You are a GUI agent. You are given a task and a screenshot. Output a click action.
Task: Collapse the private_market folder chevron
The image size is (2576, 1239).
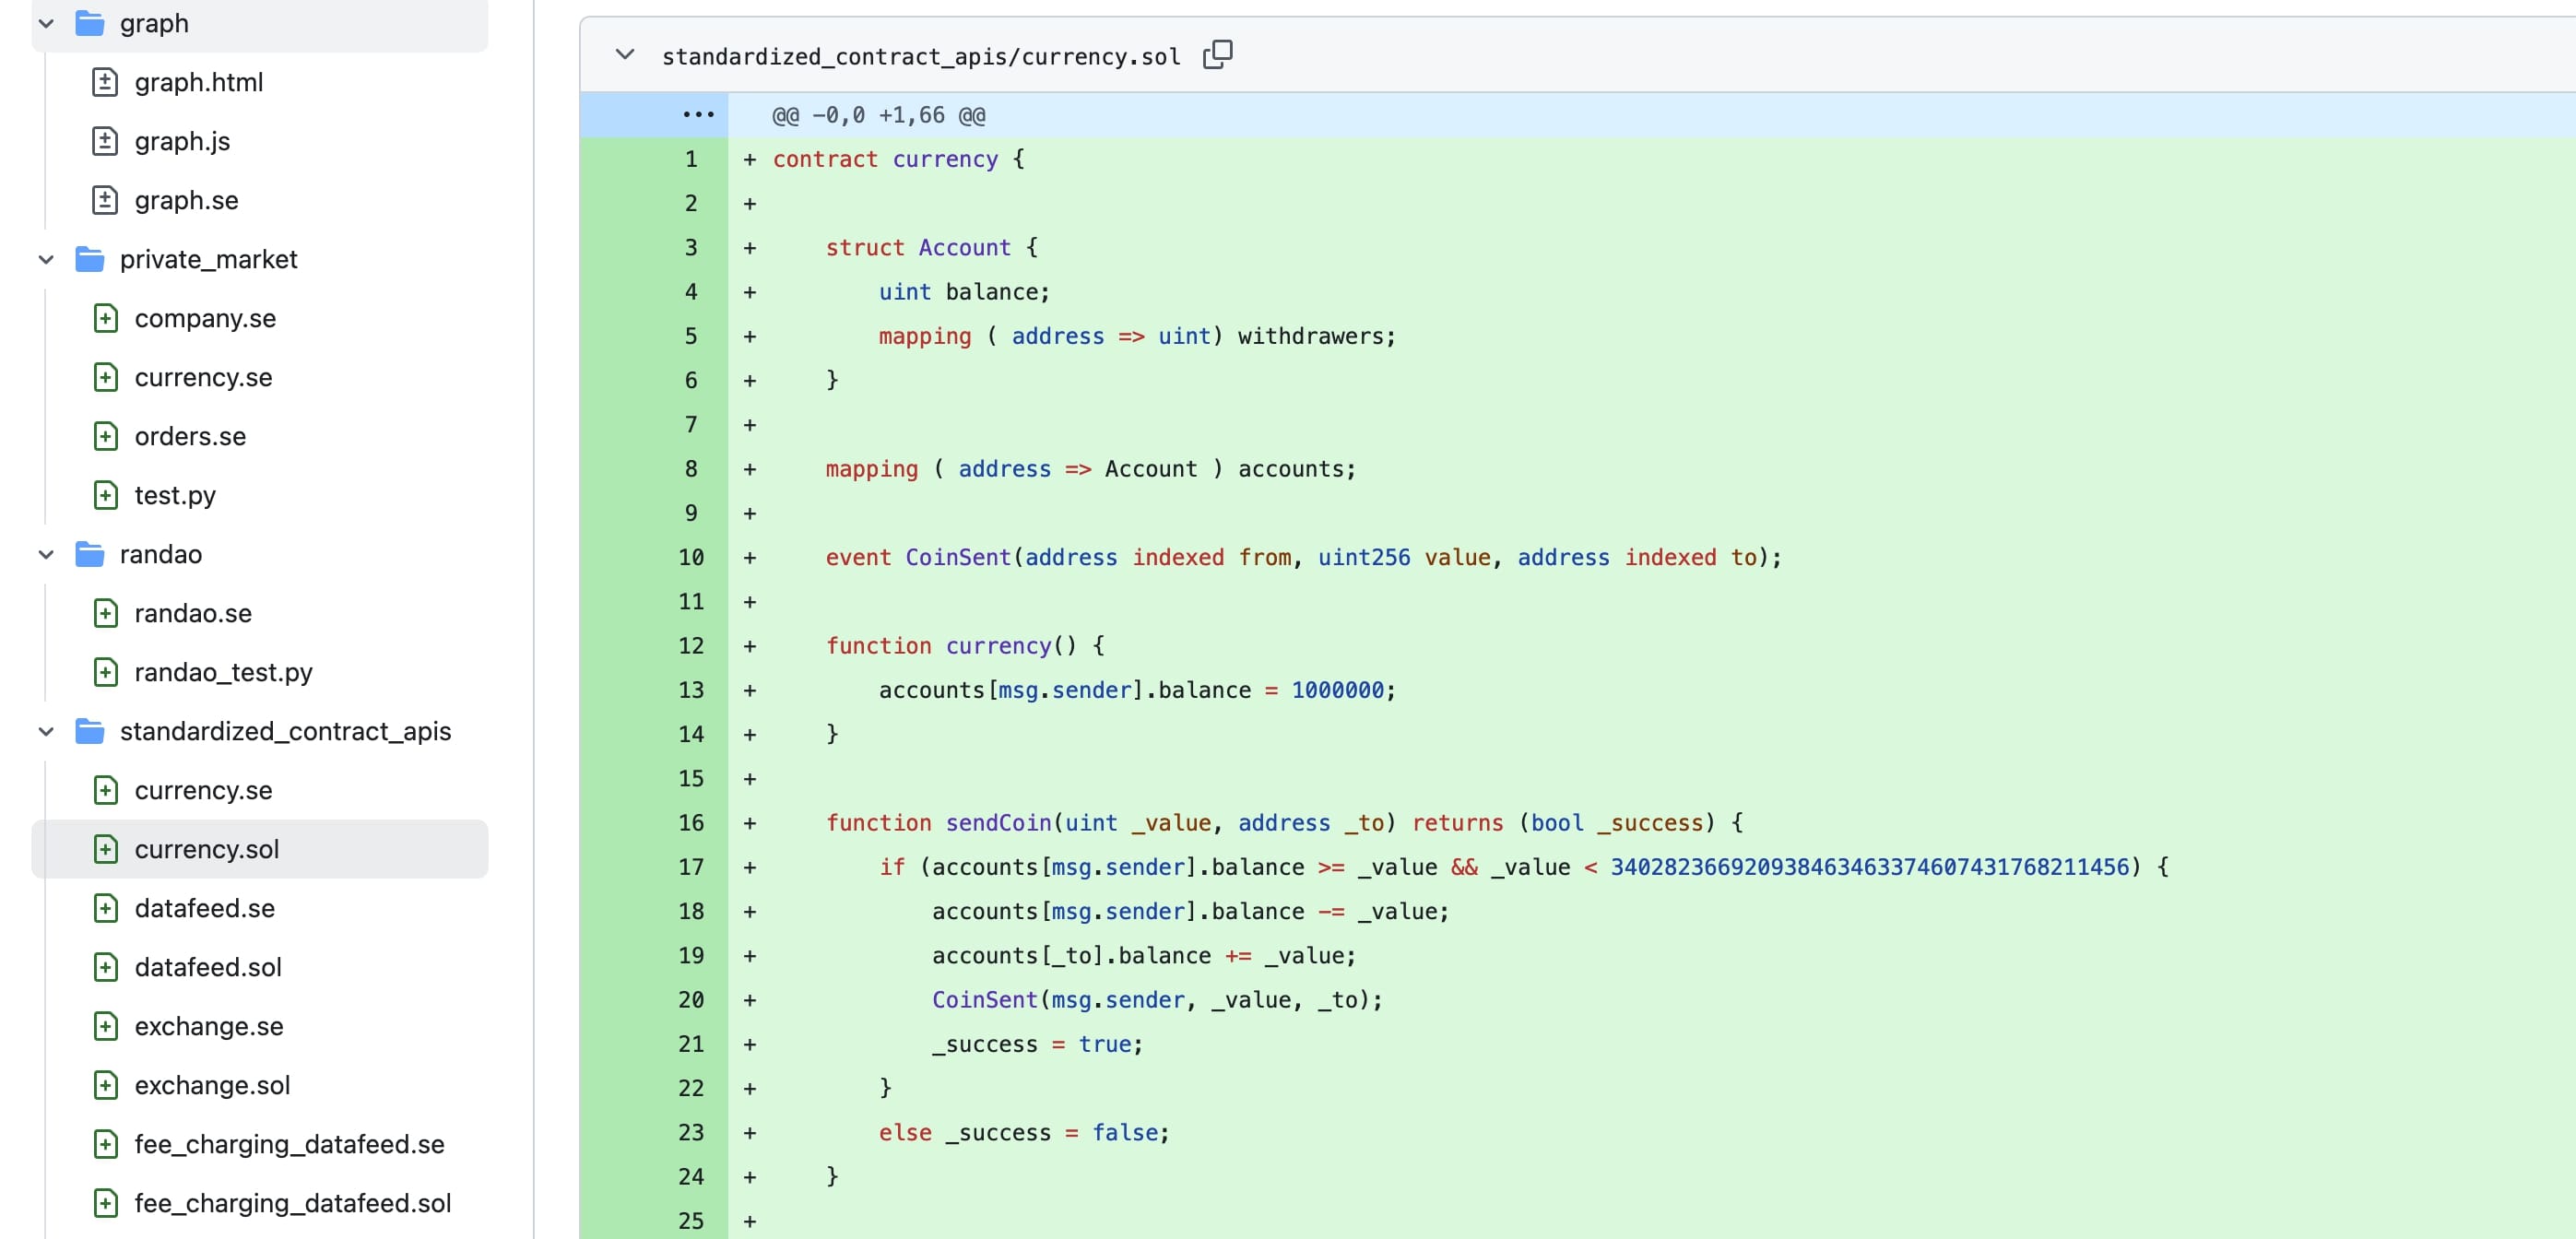(46, 259)
